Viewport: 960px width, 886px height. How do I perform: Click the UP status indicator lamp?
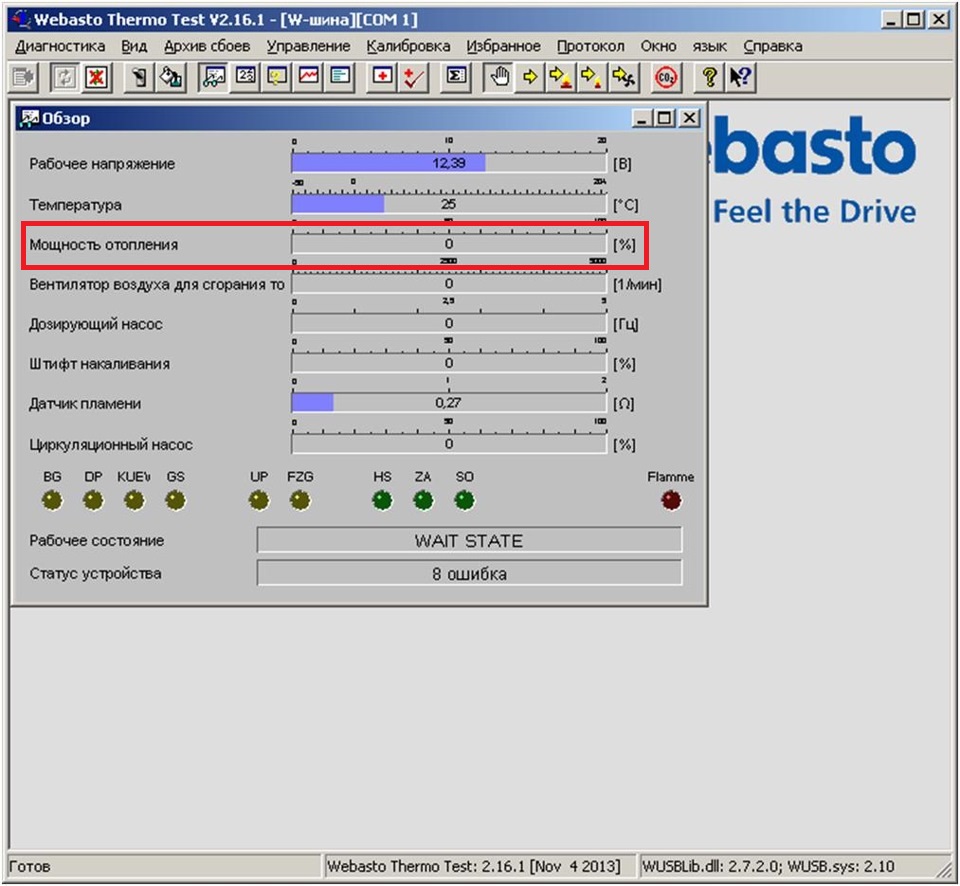coord(259,501)
